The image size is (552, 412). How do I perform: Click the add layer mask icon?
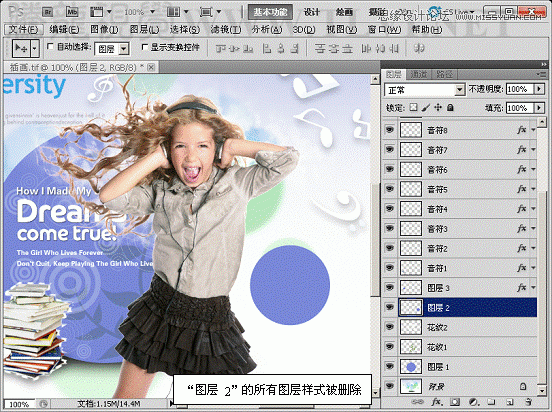pyautogui.click(x=455, y=402)
